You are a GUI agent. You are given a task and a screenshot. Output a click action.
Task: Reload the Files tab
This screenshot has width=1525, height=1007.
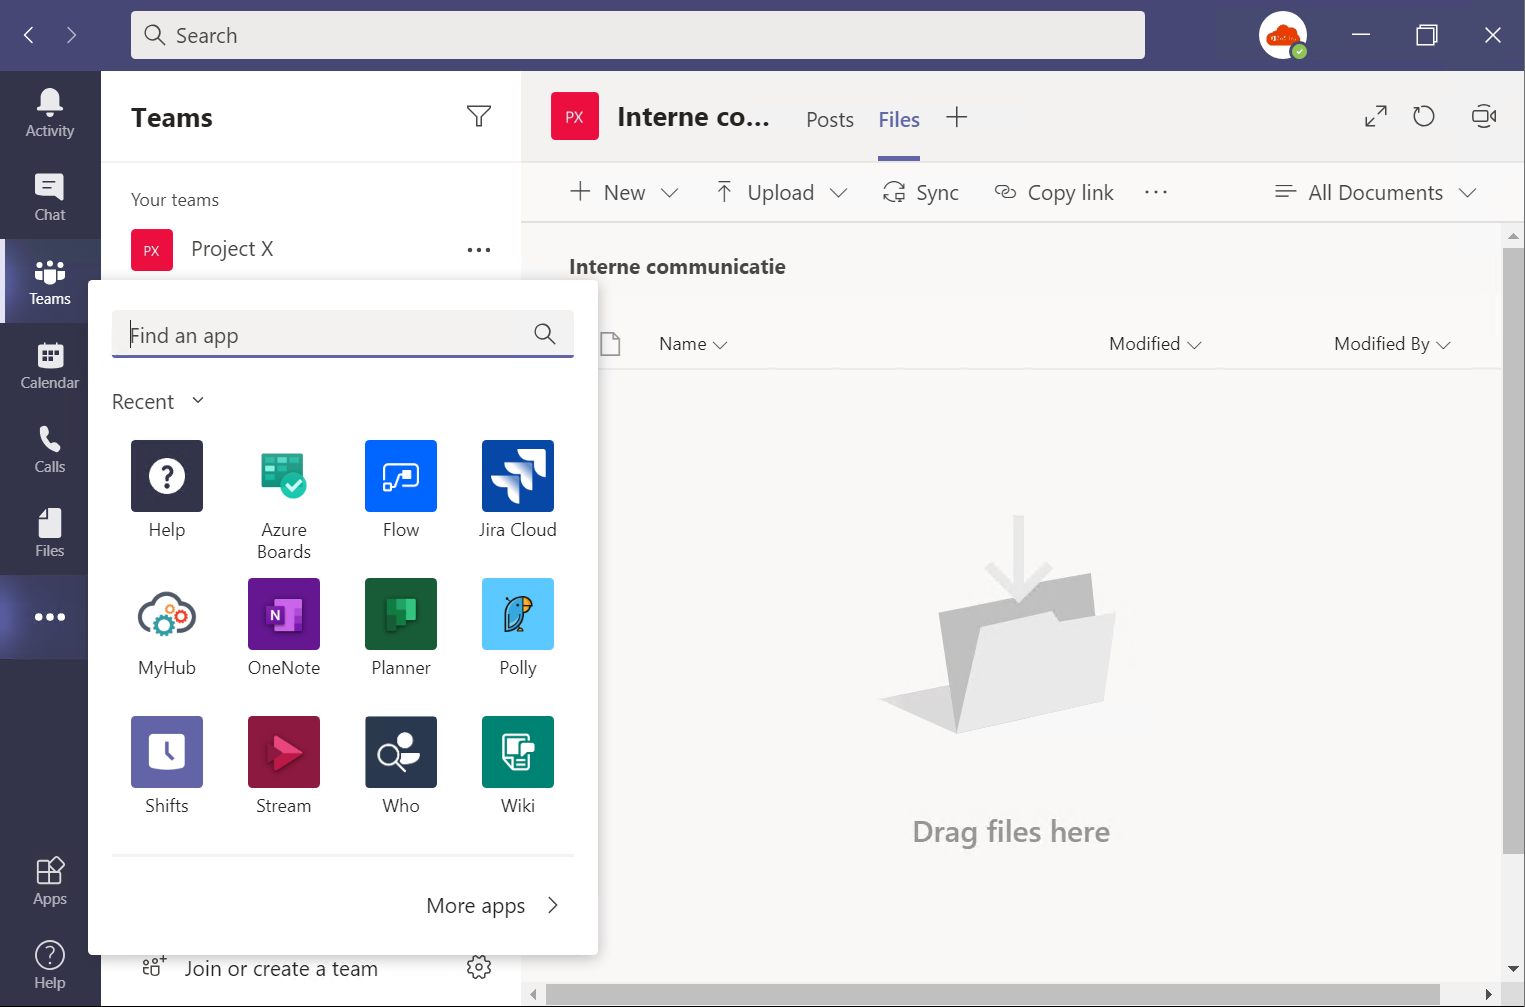pos(1424,117)
